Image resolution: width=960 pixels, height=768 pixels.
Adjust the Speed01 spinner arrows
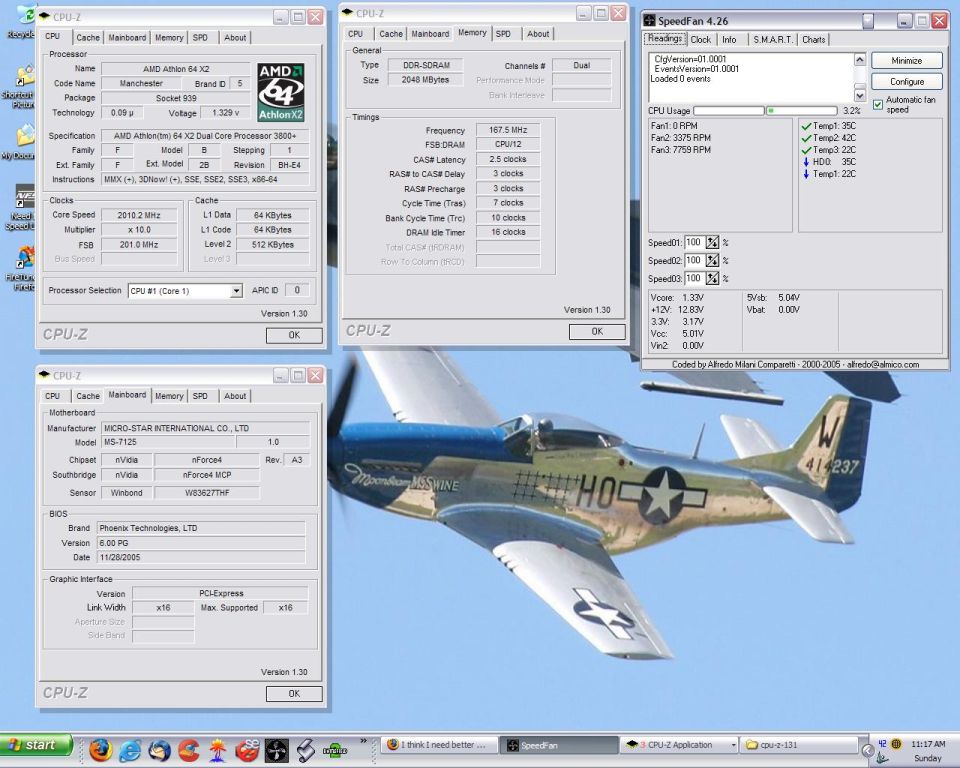(x=712, y=243)
